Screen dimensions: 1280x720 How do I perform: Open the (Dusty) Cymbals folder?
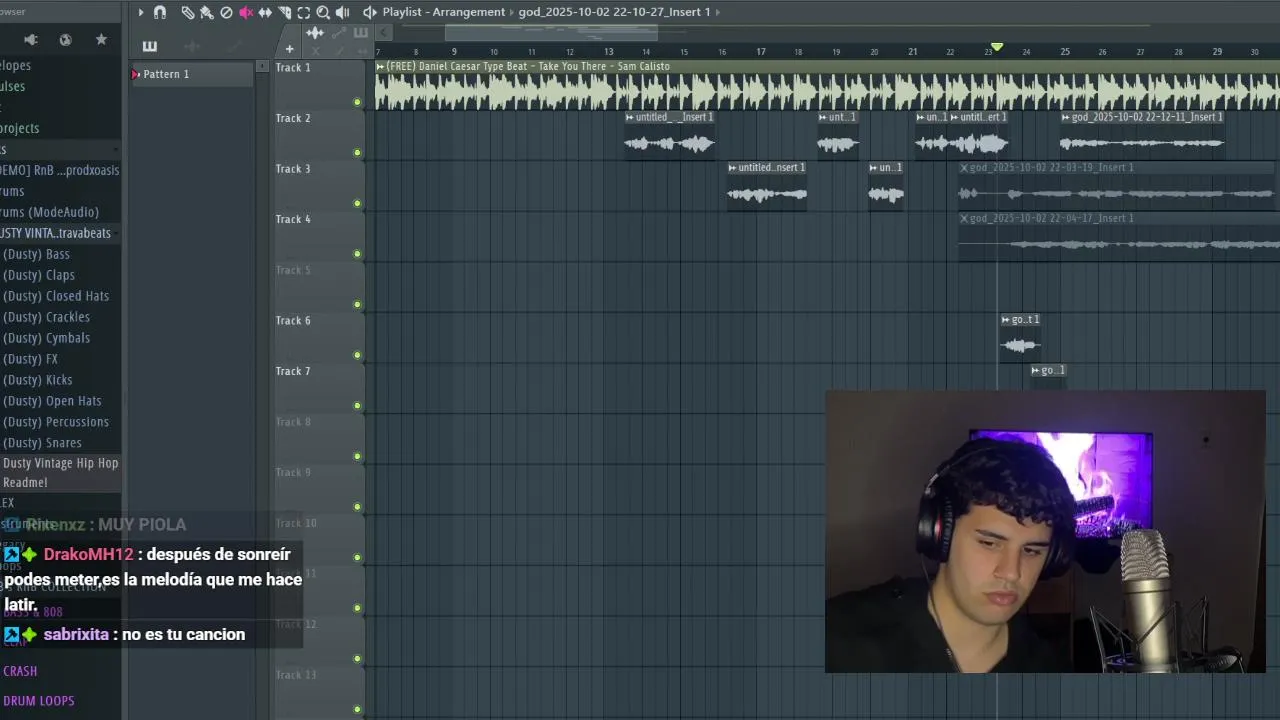pos(46,338)
